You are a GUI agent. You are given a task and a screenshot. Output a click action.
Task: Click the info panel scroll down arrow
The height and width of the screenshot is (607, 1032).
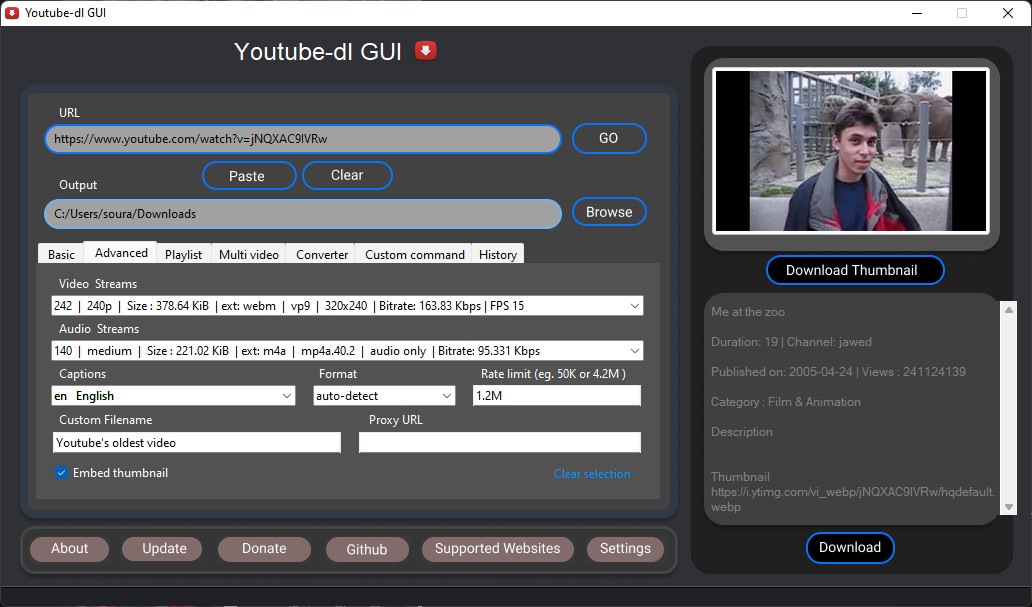(x=1008, y=507)
